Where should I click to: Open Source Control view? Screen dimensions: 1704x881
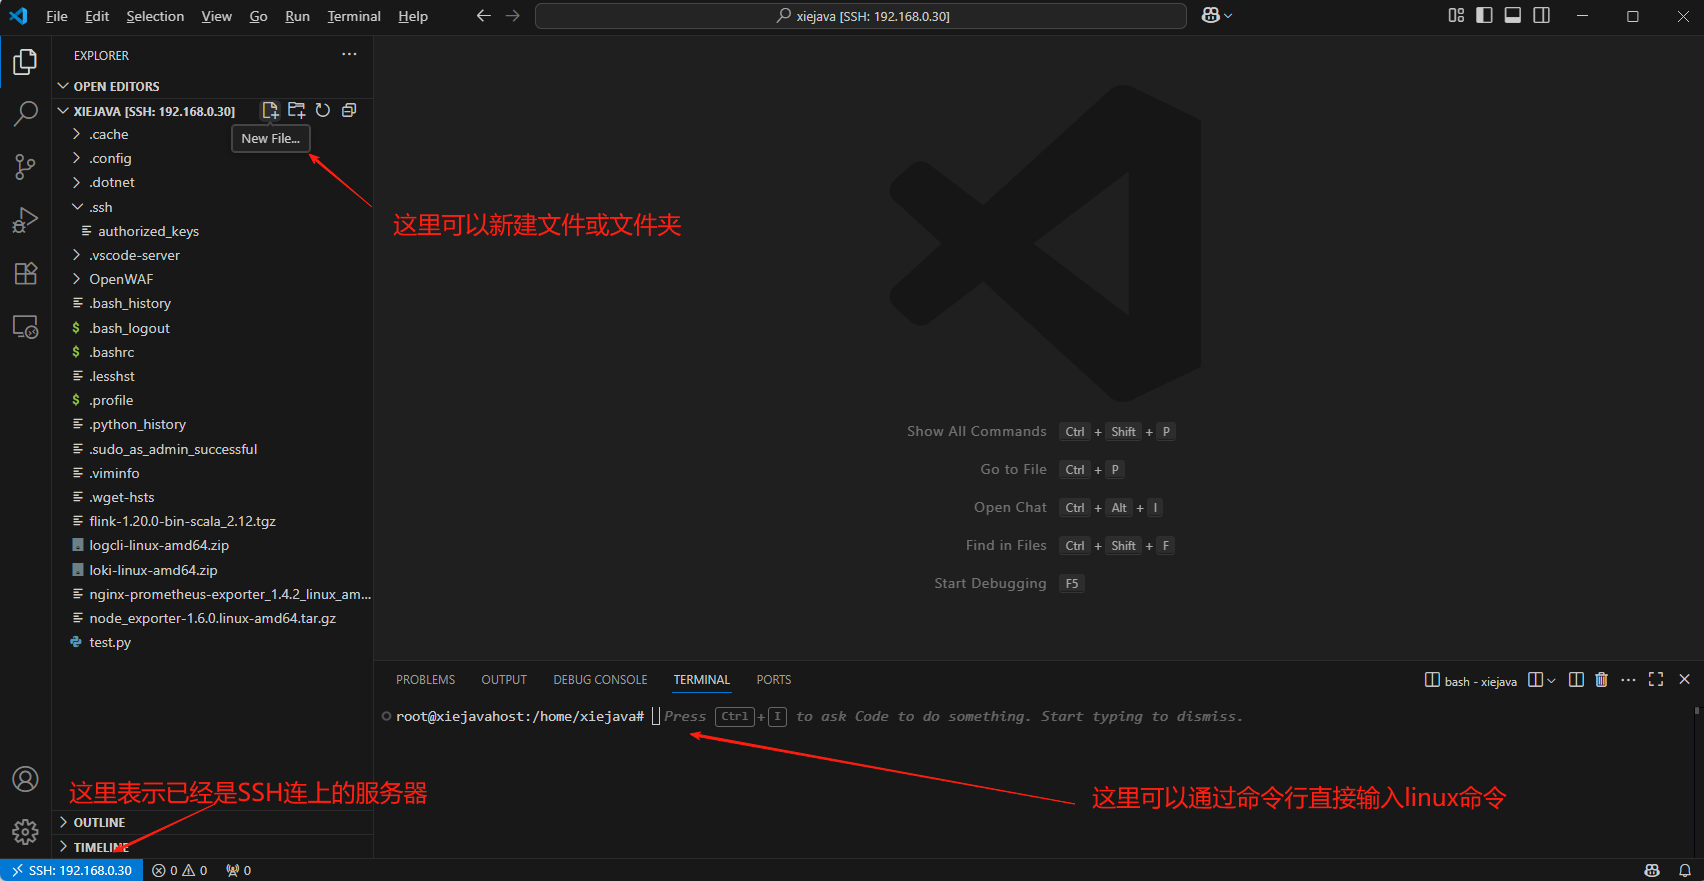point(25,167)
